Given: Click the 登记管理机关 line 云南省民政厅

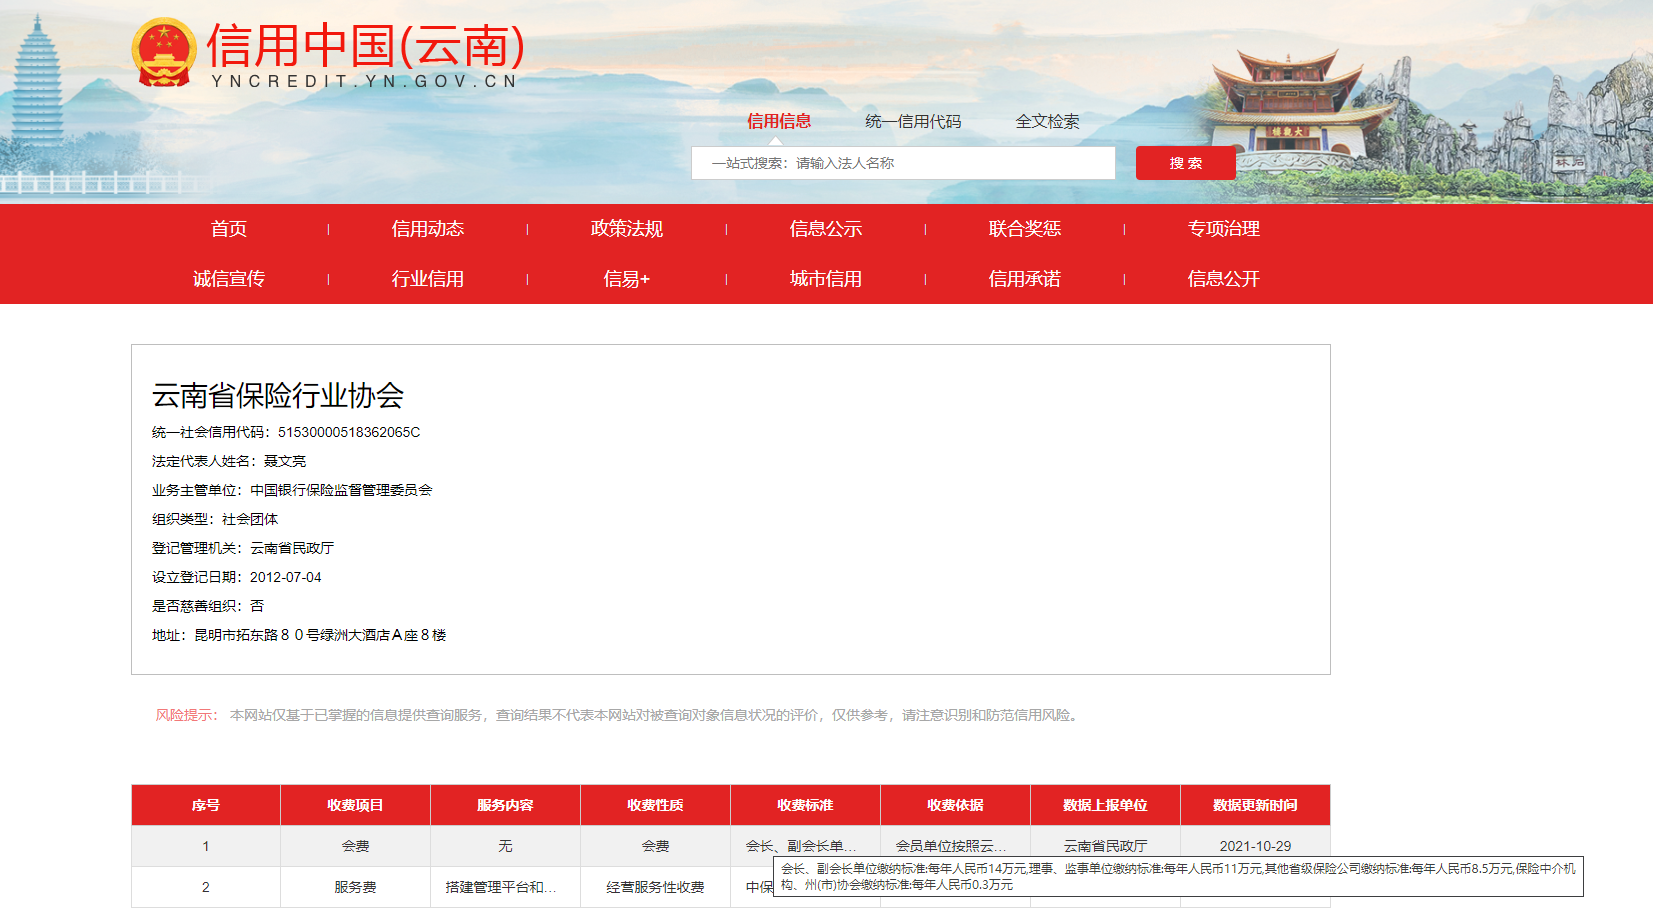Looking at the screenshot, I should tap(243, 548).
